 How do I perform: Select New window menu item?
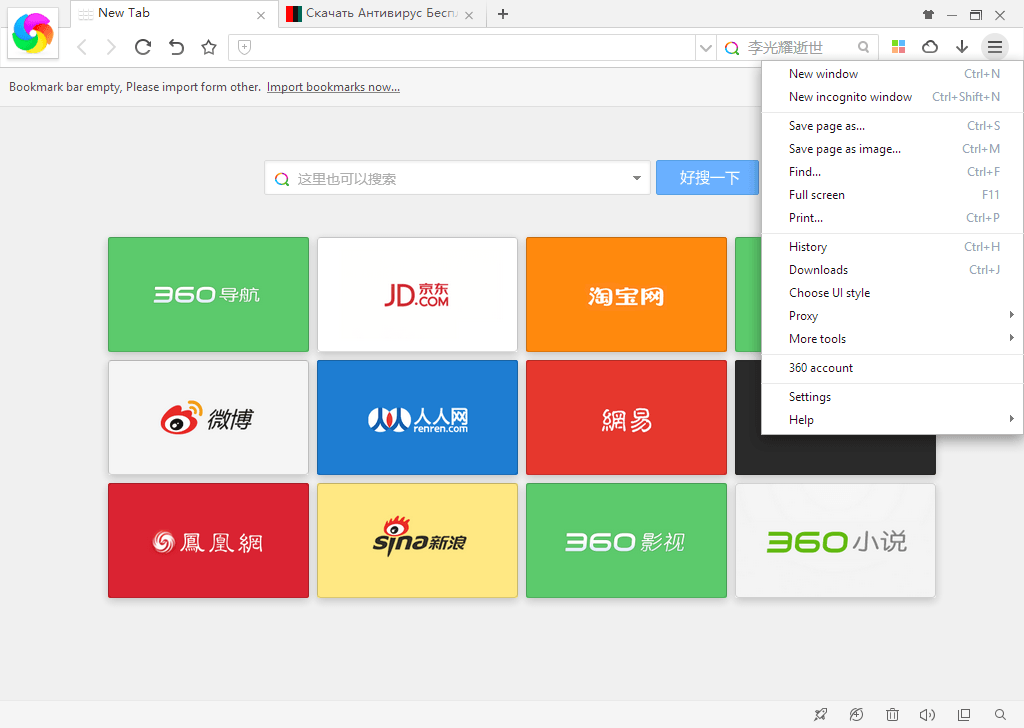[x=892, y=74]
